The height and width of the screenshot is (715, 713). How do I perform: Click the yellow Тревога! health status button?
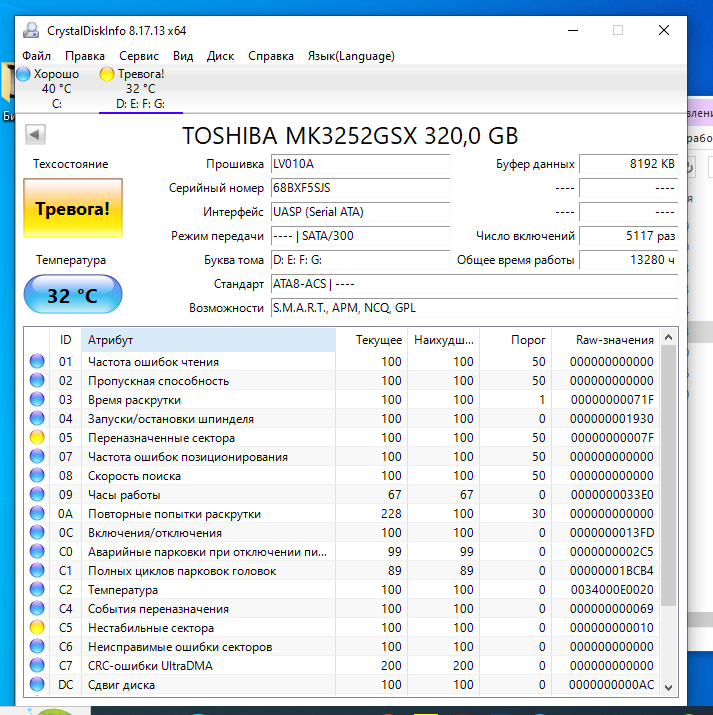[x=73, y=208]
